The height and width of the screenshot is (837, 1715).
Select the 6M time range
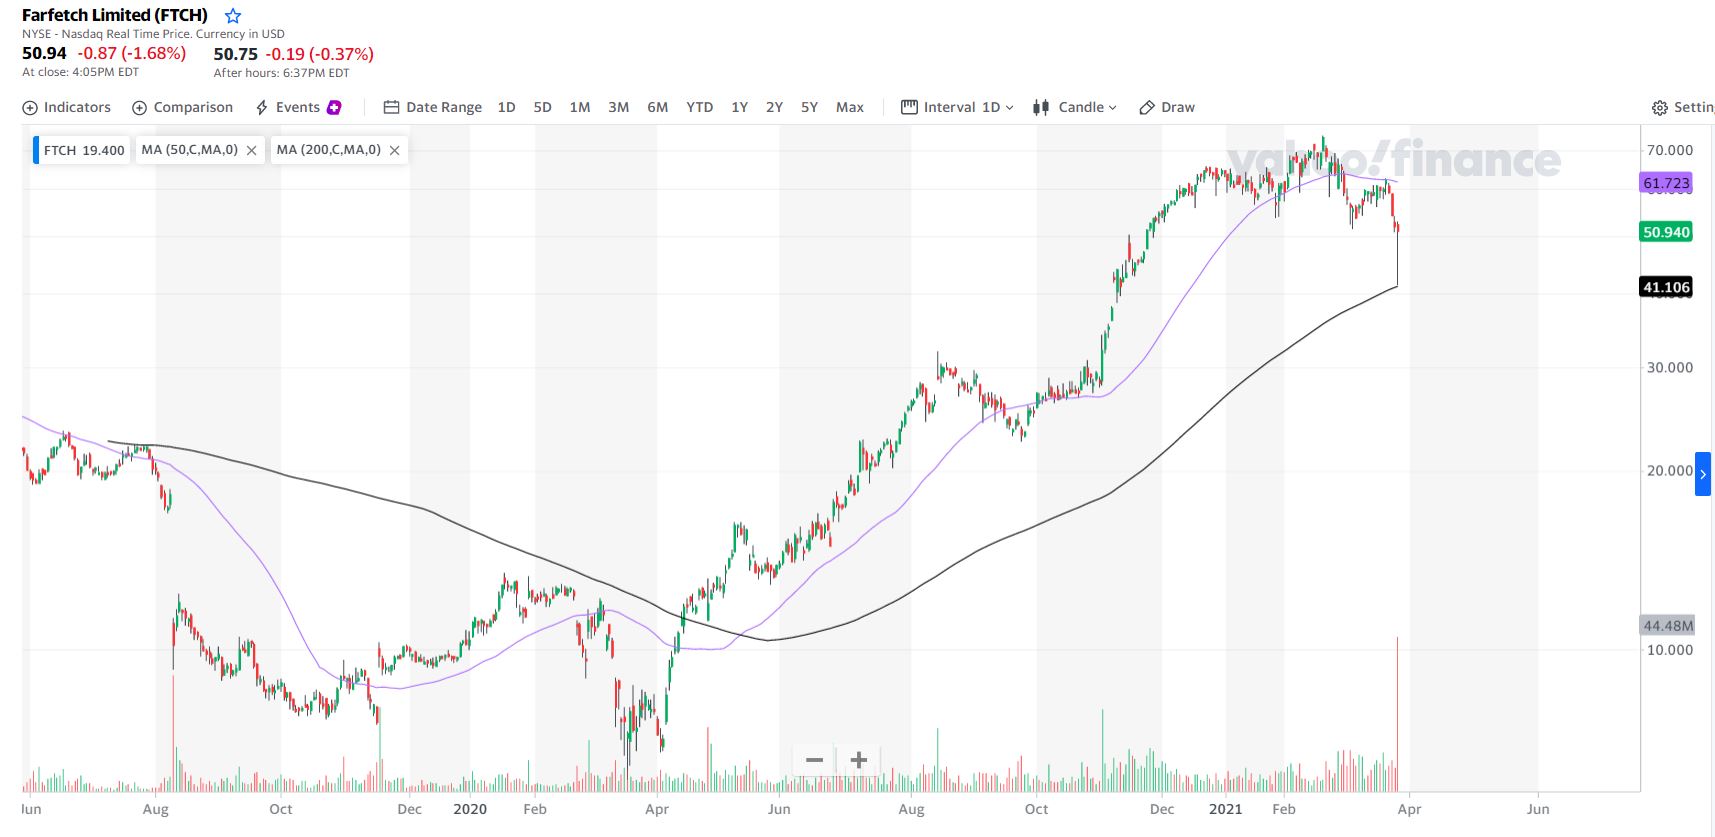(x=658, y=107)
